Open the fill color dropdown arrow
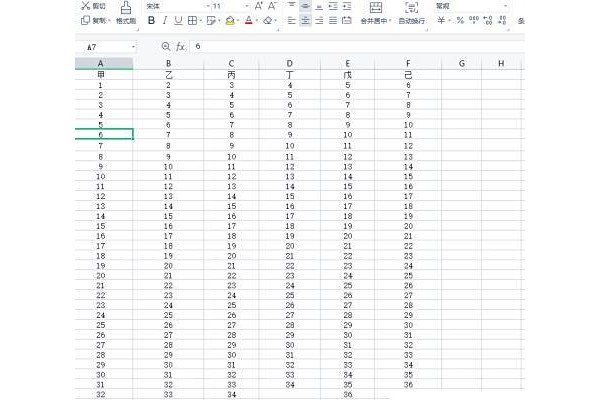Viewport: 600px width, 400px height. 238,21
